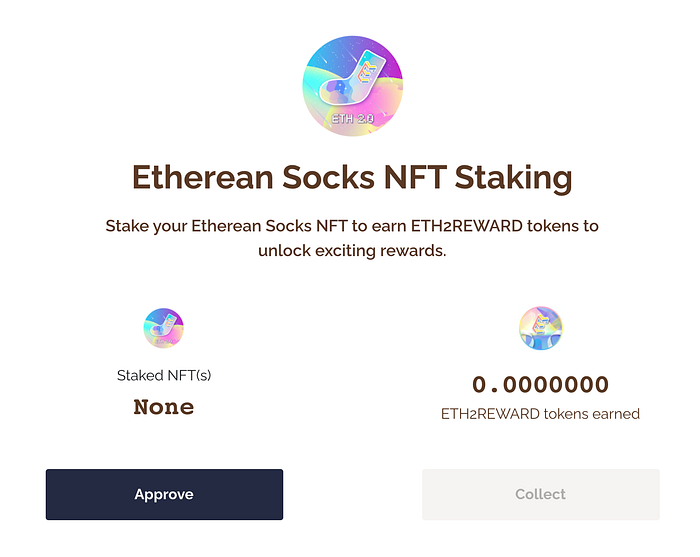Click the 0.0000000 earned balance
This screenshot has width=700, height=557.
[x=541, y=385]
